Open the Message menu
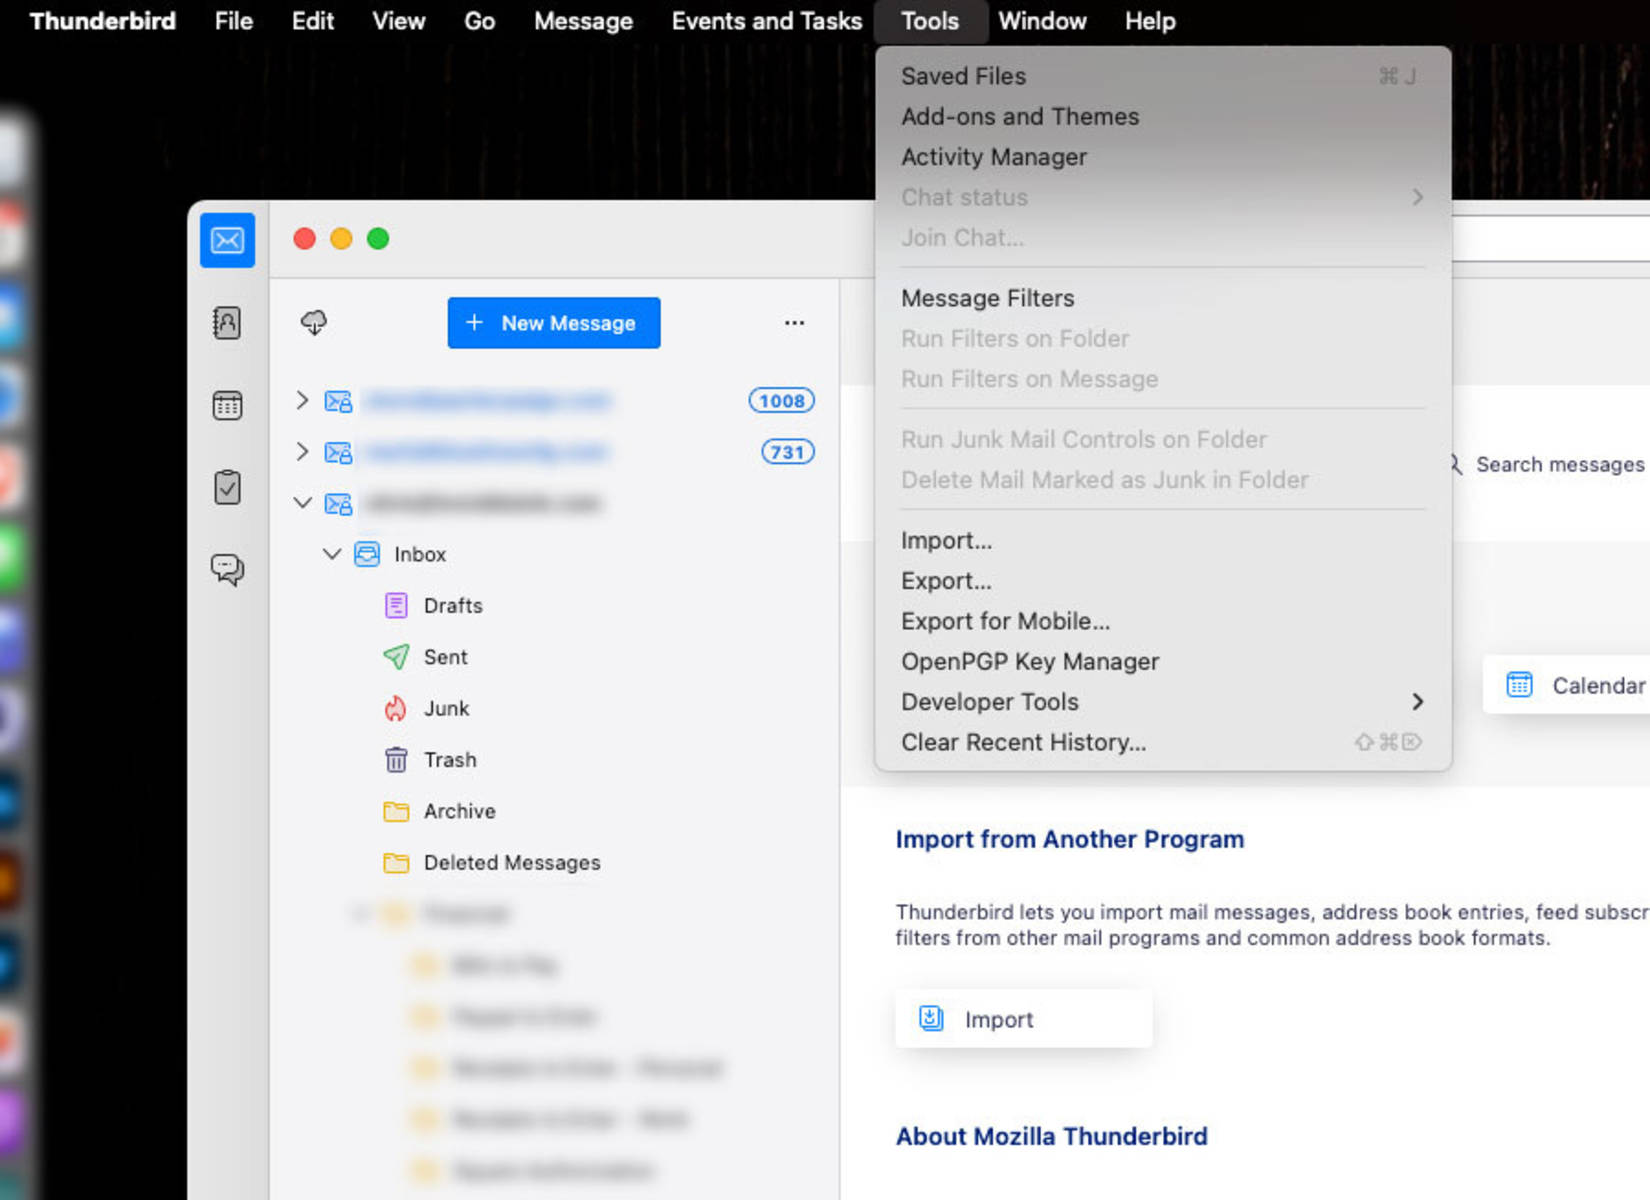Image resolution: width=1650 pixels, height=1200 pixels. [x=583, y=21]
